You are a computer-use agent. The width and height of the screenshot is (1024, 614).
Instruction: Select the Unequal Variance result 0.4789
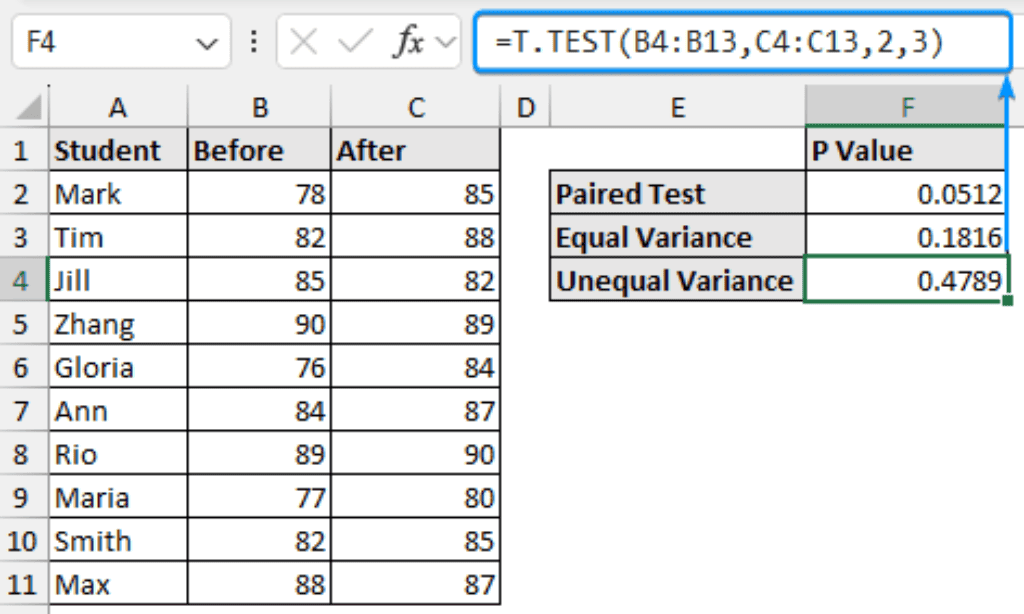click(906, 280)
